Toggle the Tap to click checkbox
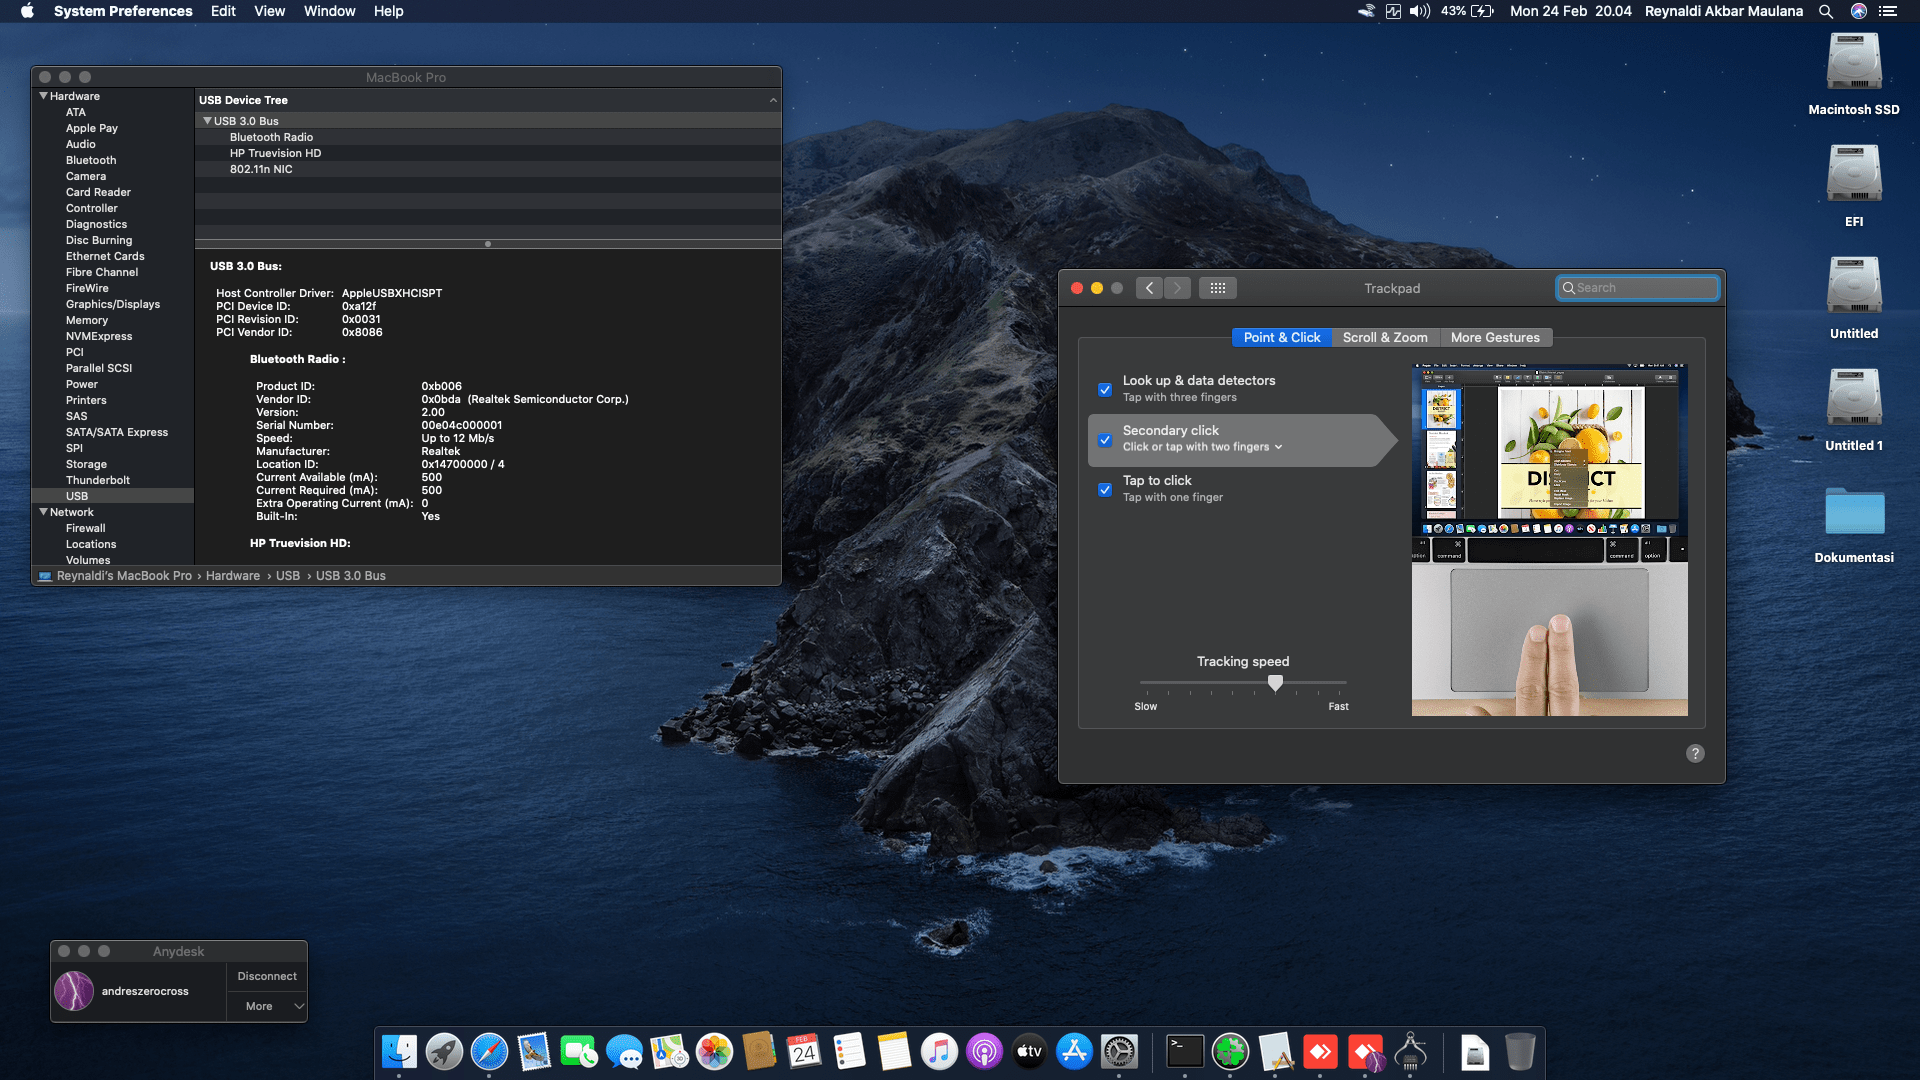 click(x=1105, y=489)
